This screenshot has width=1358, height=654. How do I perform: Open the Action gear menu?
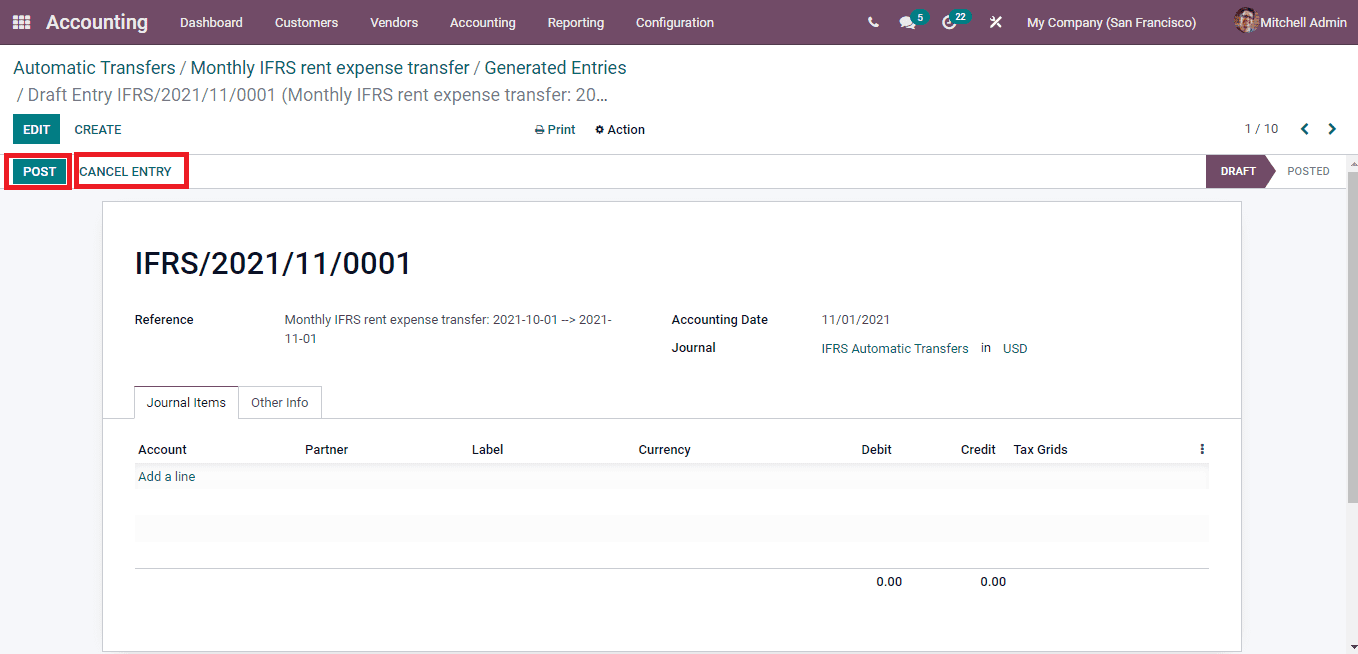coord(619,129)
